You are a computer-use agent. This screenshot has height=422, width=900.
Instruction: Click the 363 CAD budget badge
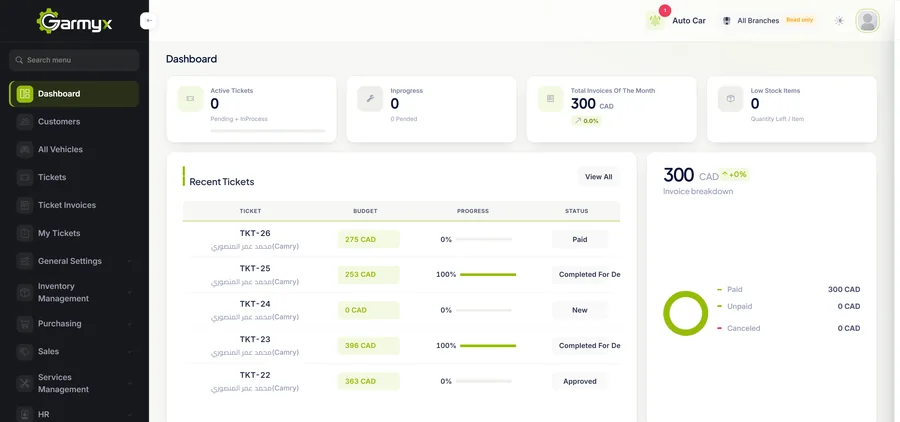point(368,381)
